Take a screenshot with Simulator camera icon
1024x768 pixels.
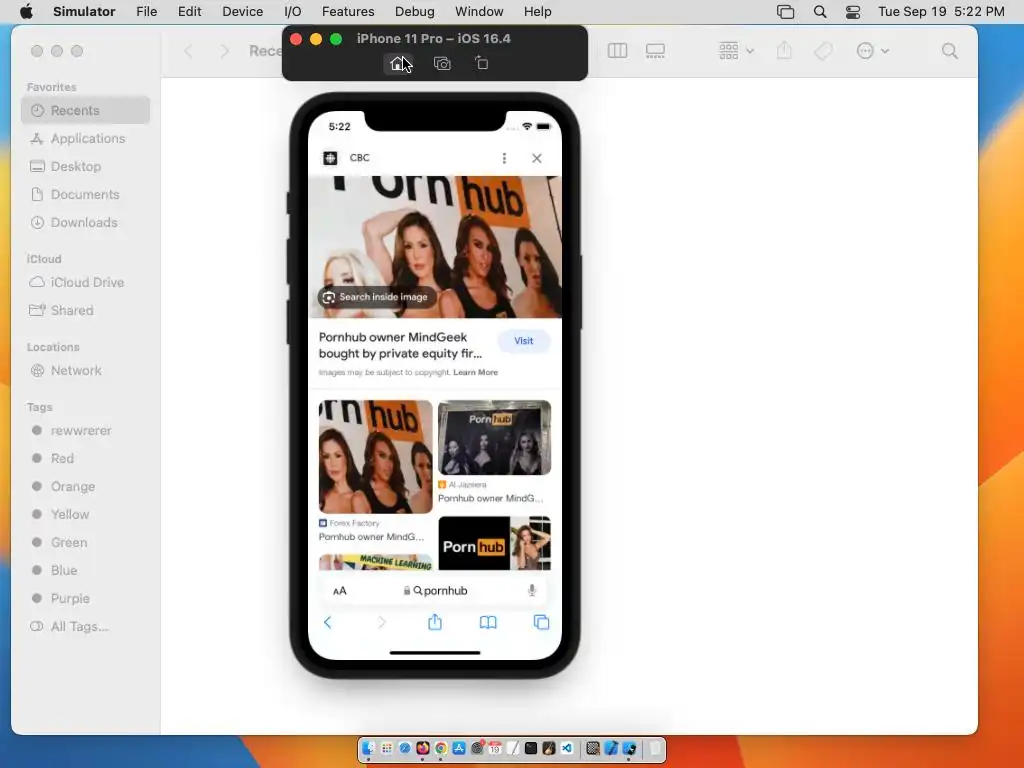click(442, 63)
